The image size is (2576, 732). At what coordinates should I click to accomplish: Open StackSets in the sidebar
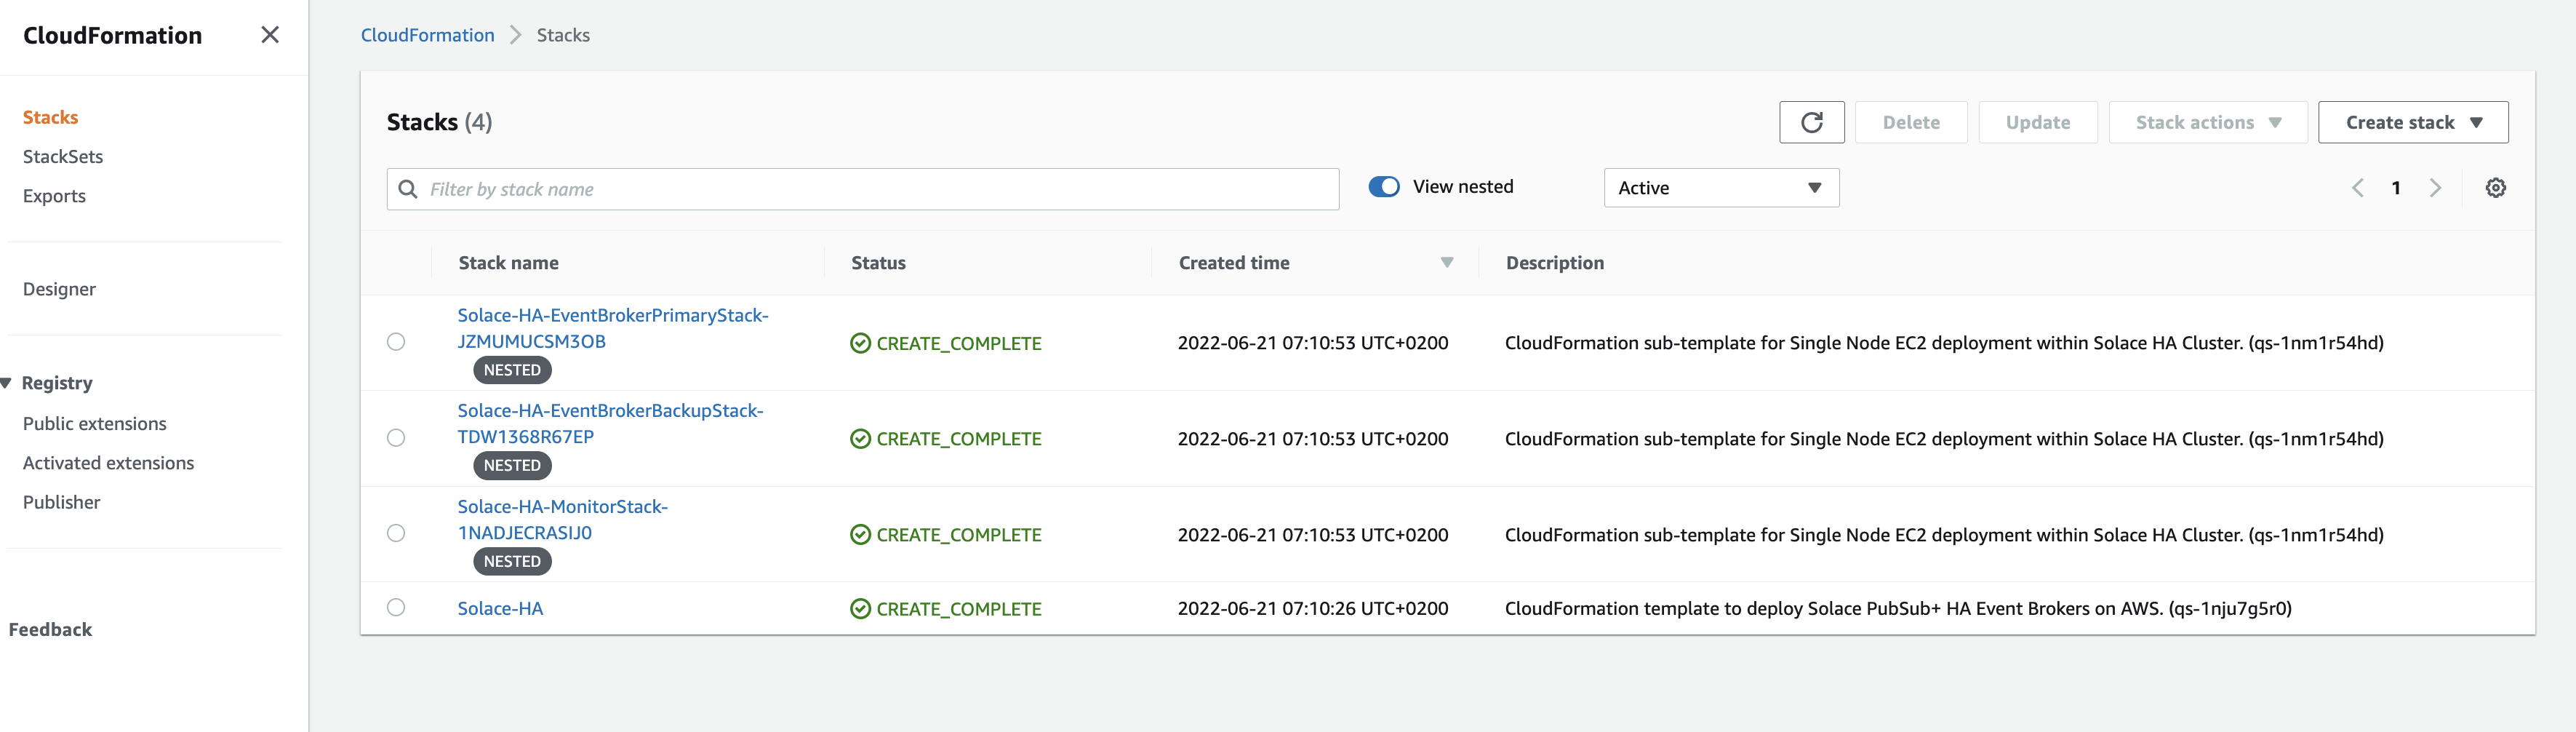(63, 157)
